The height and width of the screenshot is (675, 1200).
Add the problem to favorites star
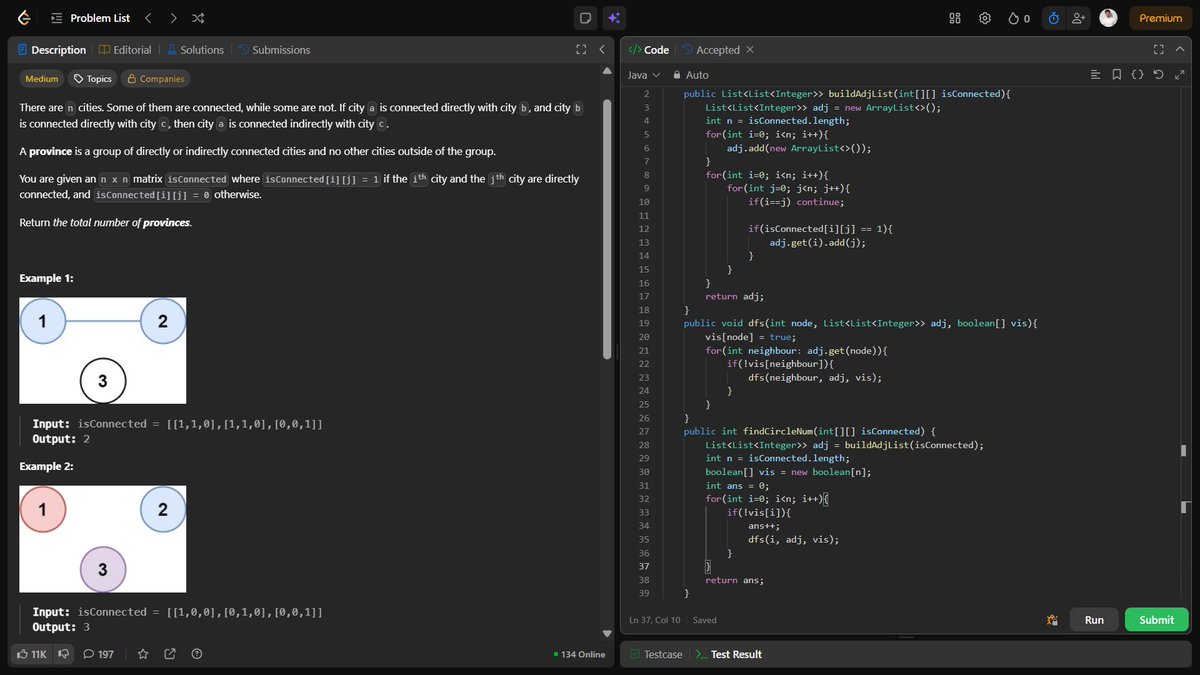click(143, 654)
